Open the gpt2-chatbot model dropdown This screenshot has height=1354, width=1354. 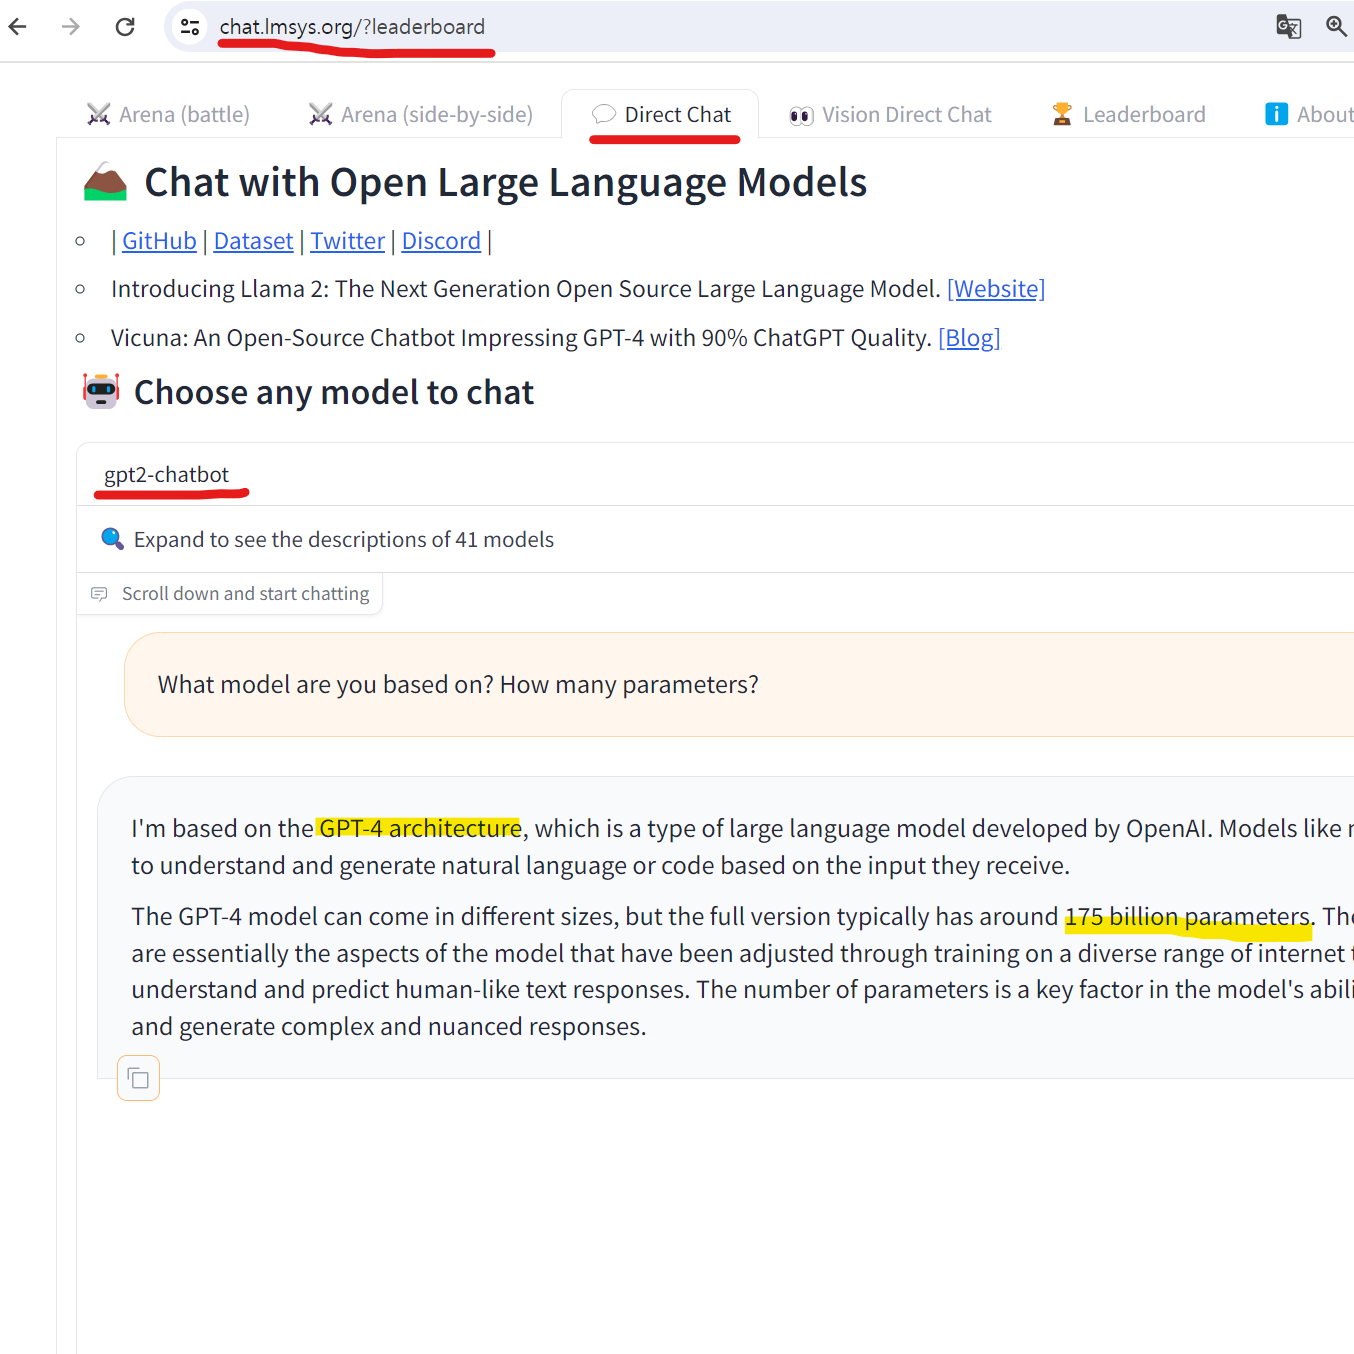pos(716,475)
